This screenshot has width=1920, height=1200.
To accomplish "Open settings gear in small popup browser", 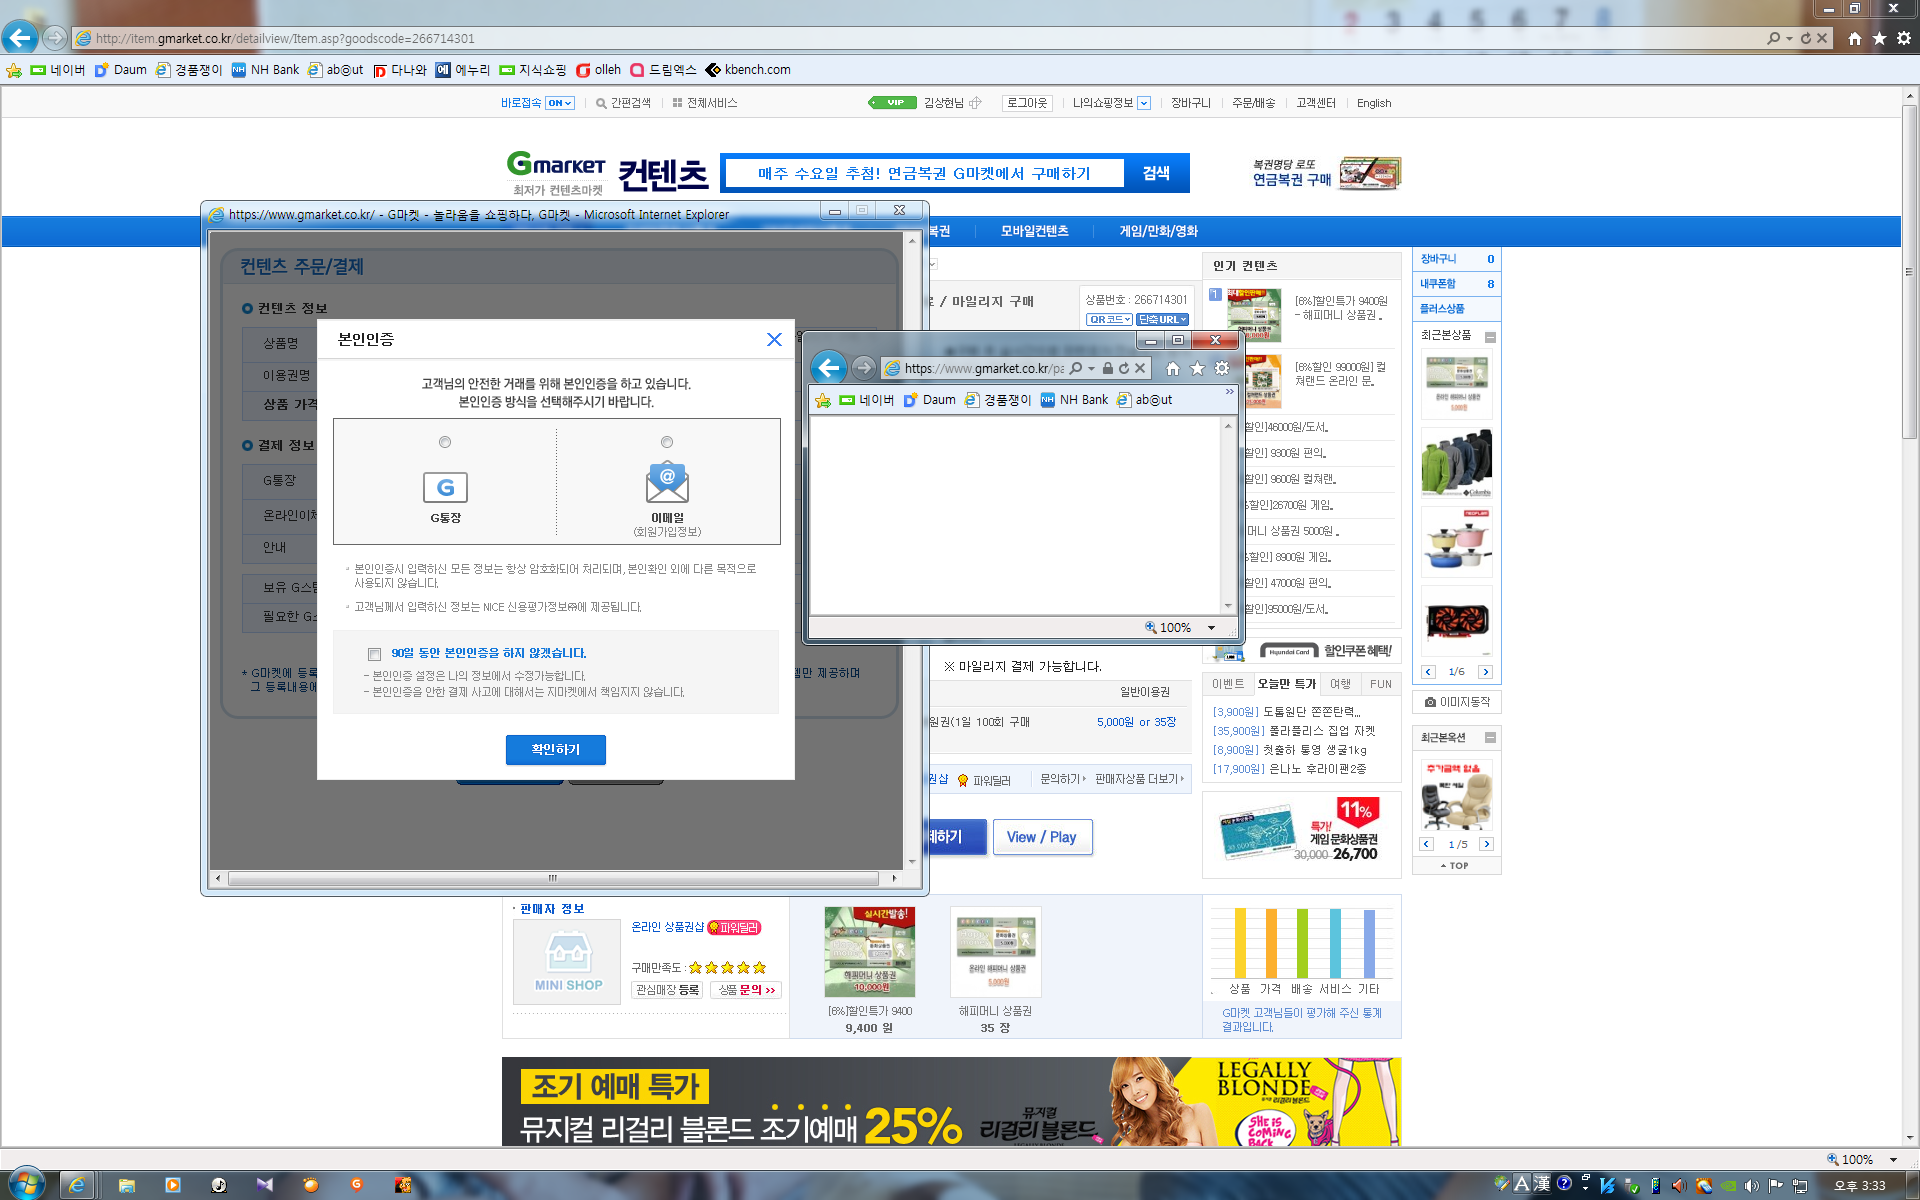I will 1222,368.
